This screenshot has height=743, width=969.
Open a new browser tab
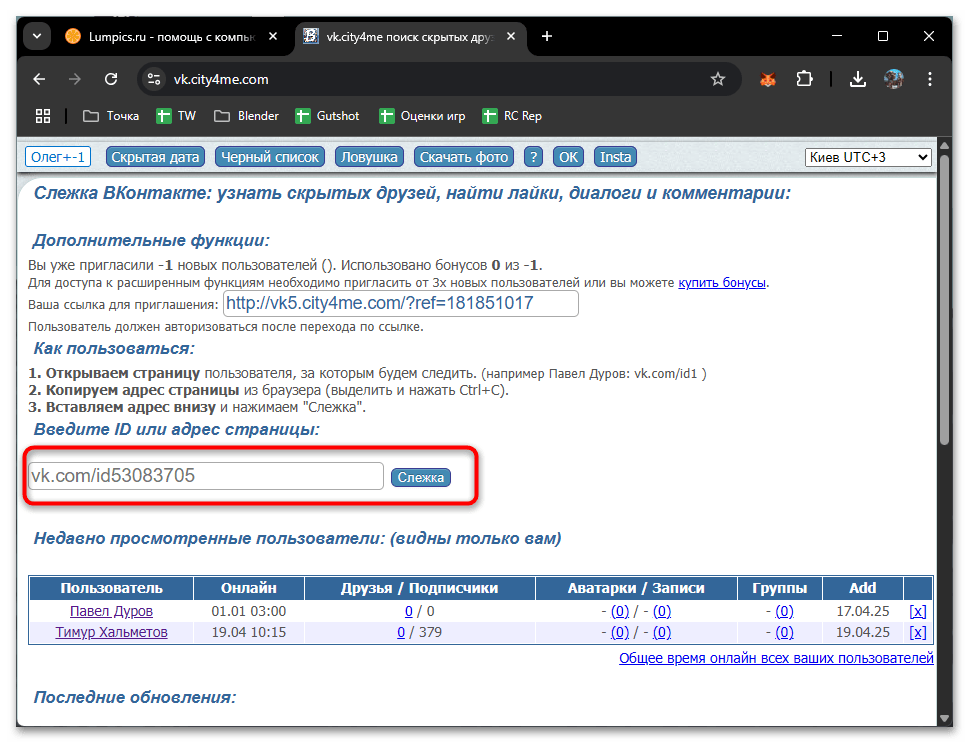click(547, 36)
